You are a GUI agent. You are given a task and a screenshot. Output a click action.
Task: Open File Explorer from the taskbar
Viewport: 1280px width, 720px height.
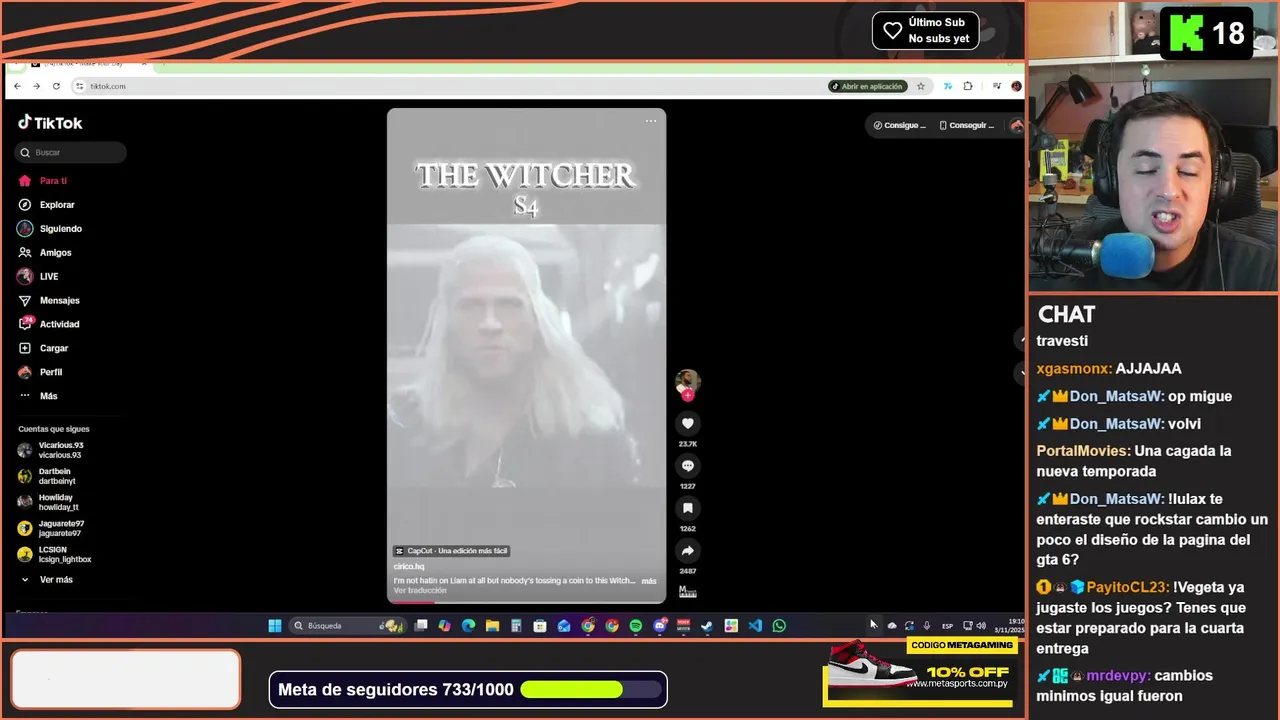[492, 626]
